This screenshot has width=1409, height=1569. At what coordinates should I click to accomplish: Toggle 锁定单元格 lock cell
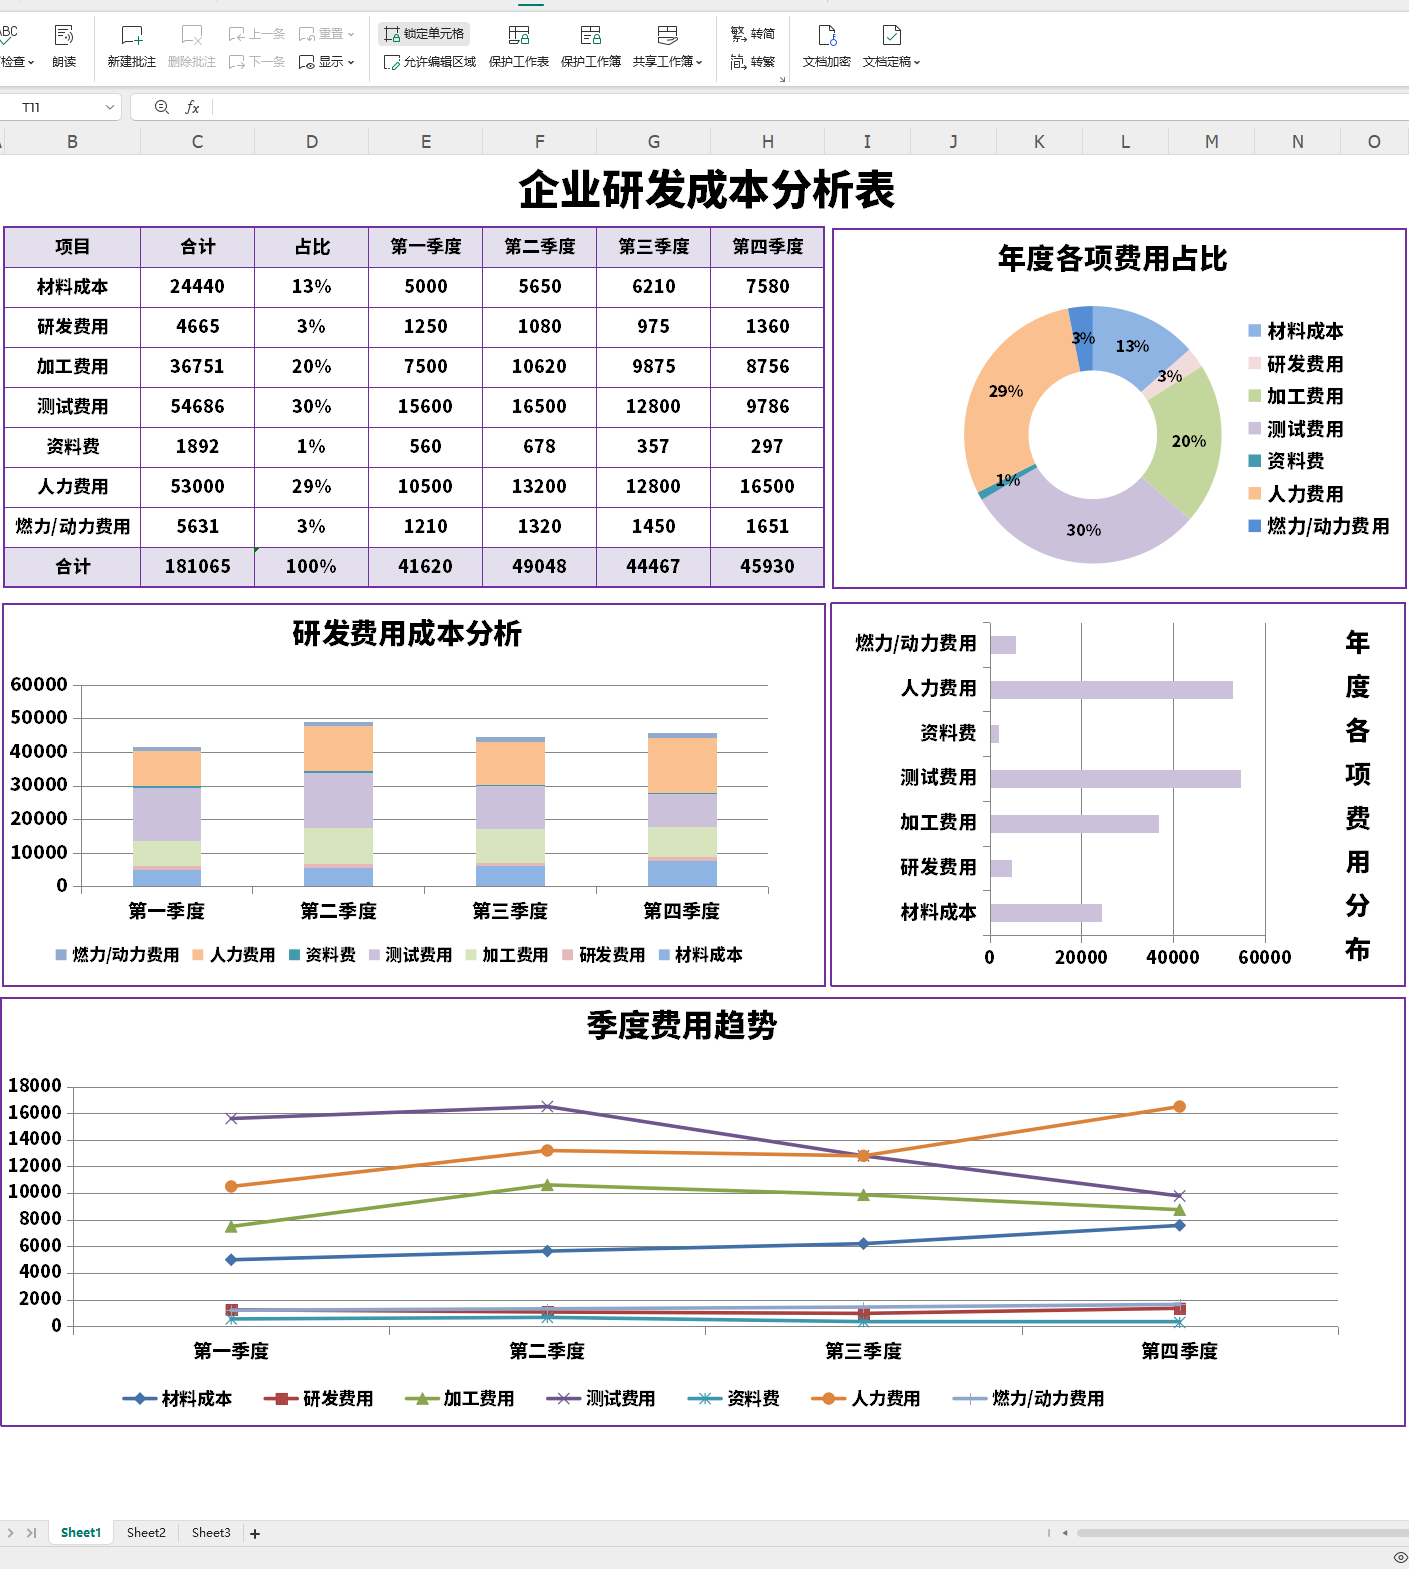pyautogui.click(x=424, y=34)
